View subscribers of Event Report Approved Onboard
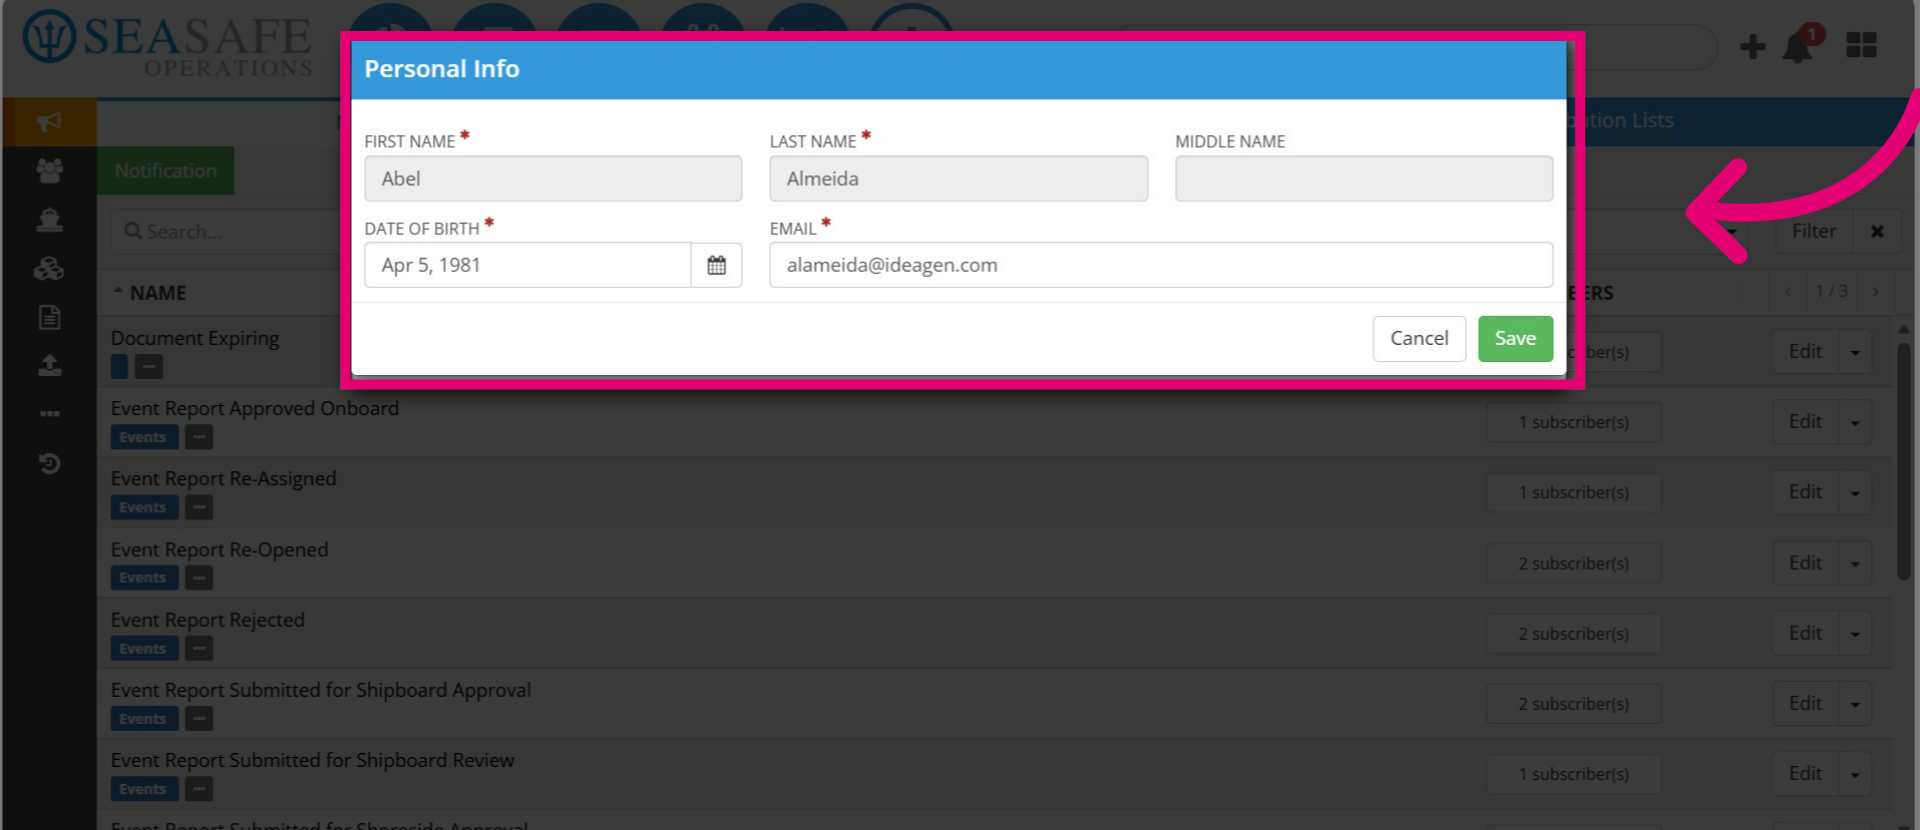The image size is (1920, 830). point(1574,422)
